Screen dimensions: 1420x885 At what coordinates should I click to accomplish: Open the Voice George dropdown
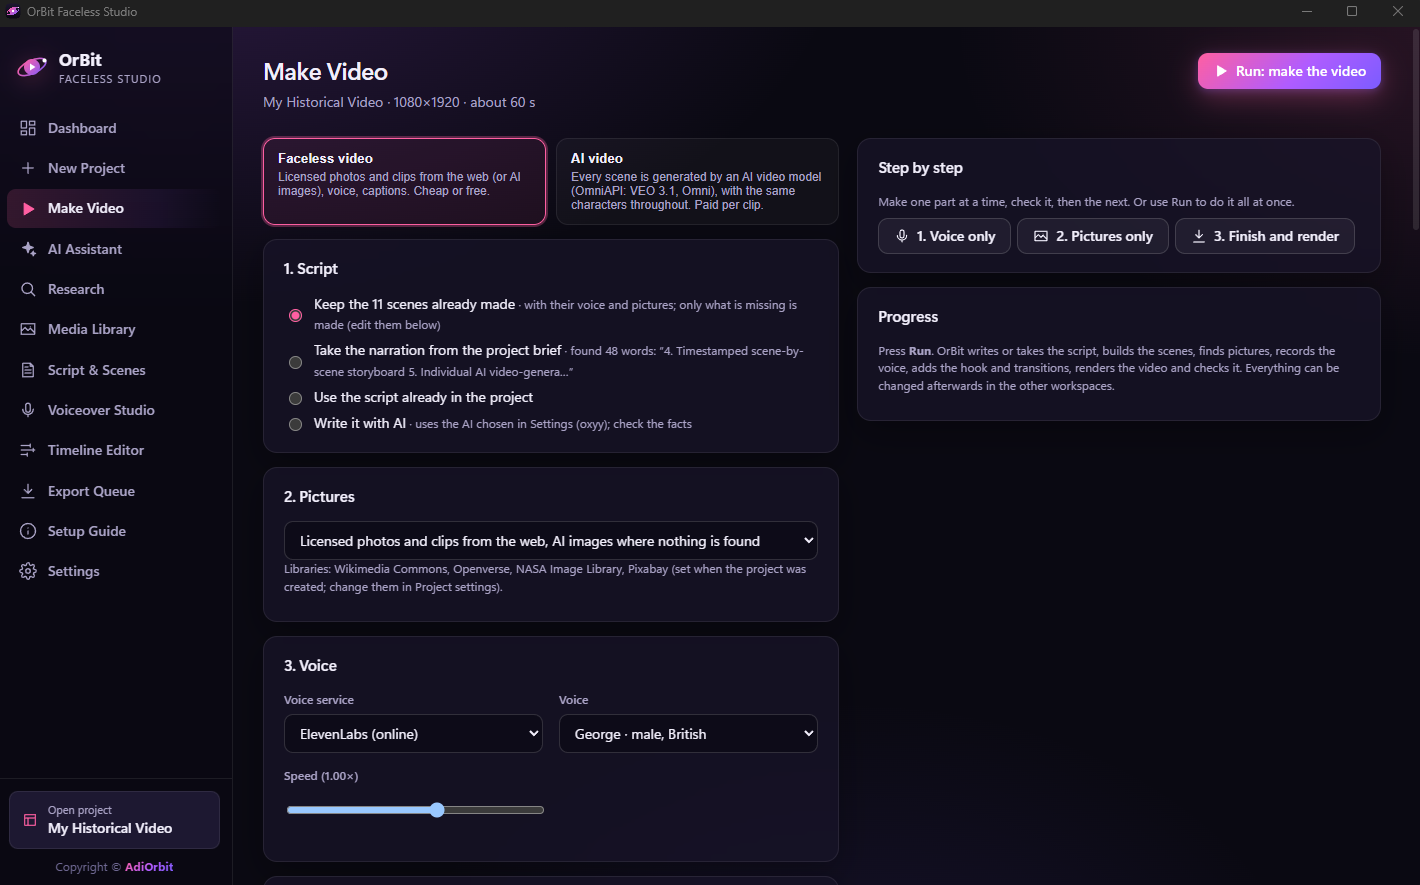[688, 734]
